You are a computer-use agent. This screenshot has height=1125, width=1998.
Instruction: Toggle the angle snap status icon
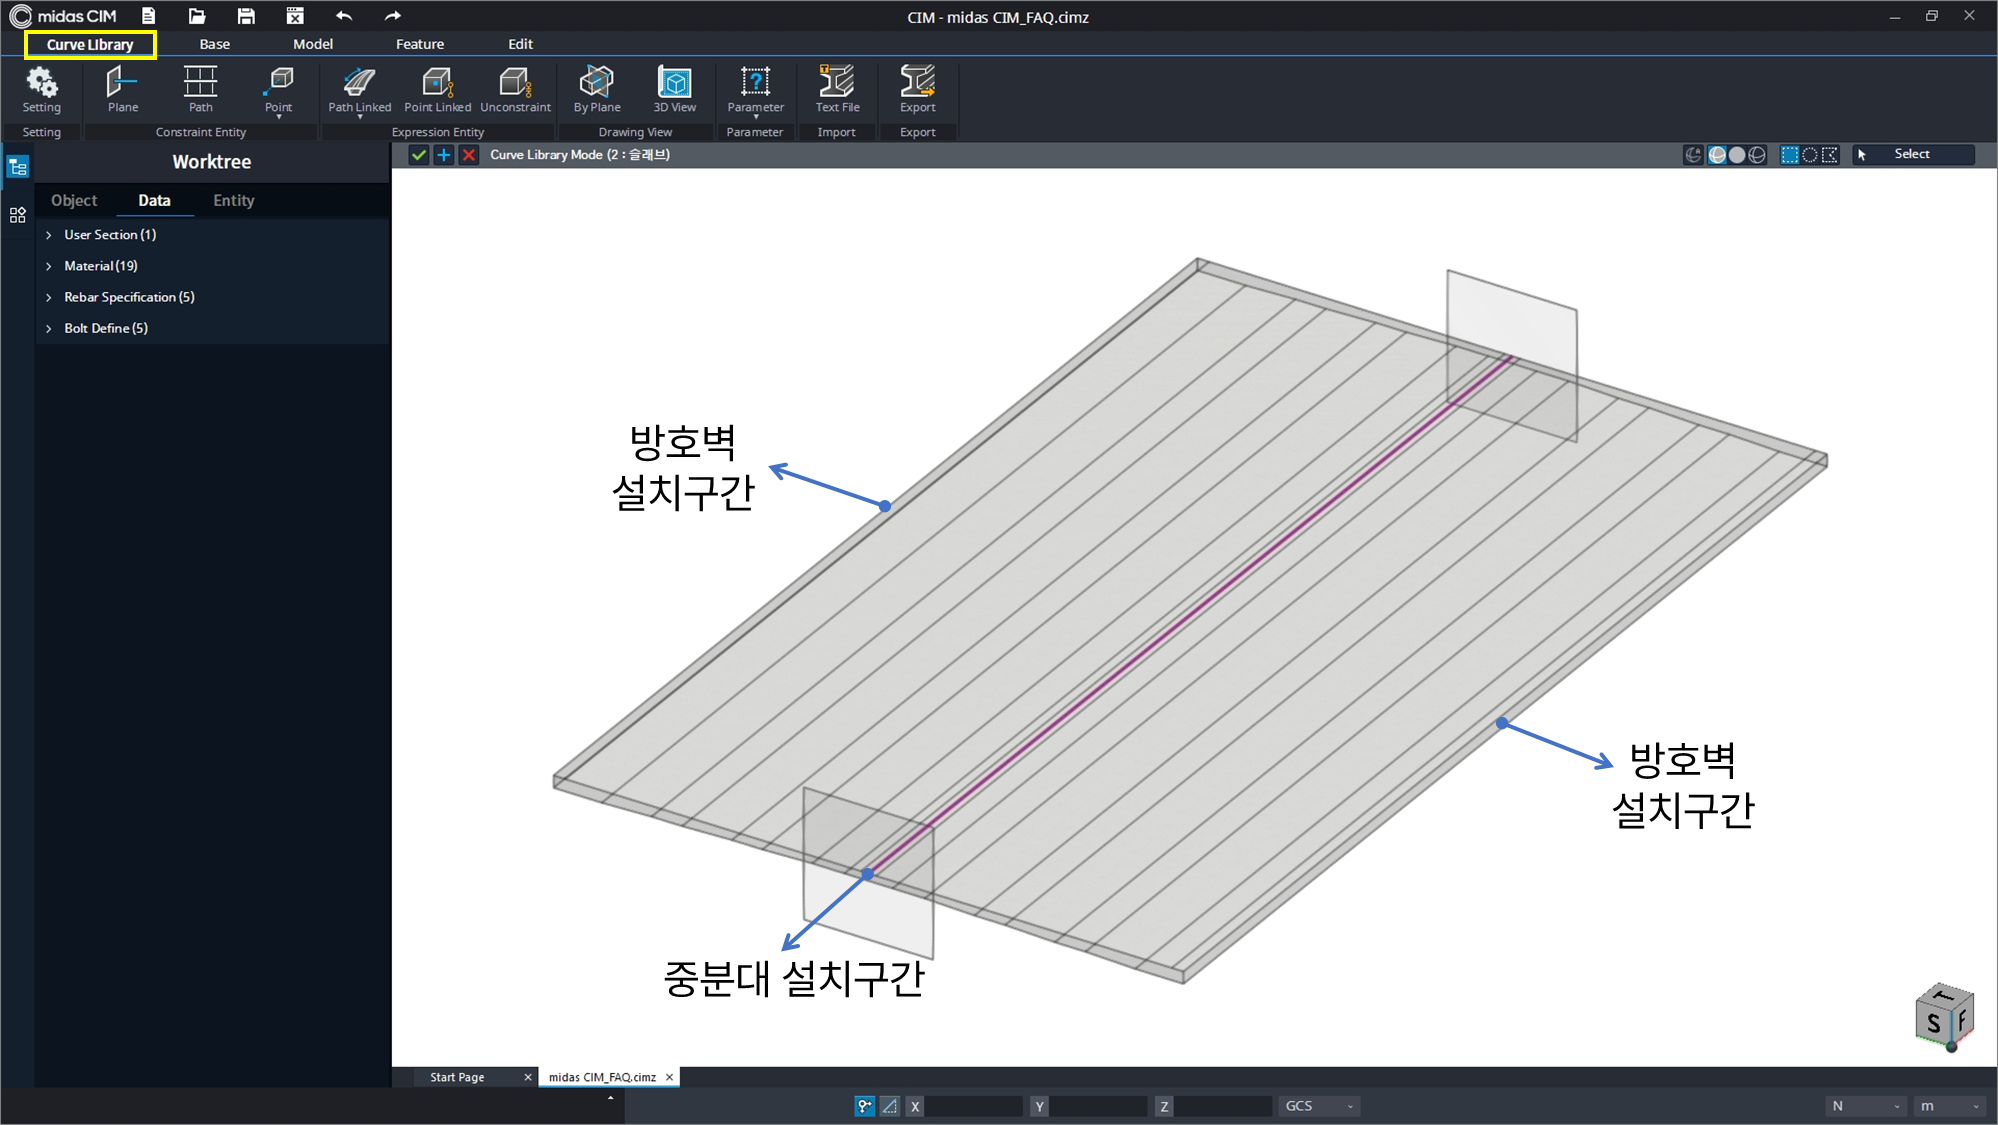889,1106
